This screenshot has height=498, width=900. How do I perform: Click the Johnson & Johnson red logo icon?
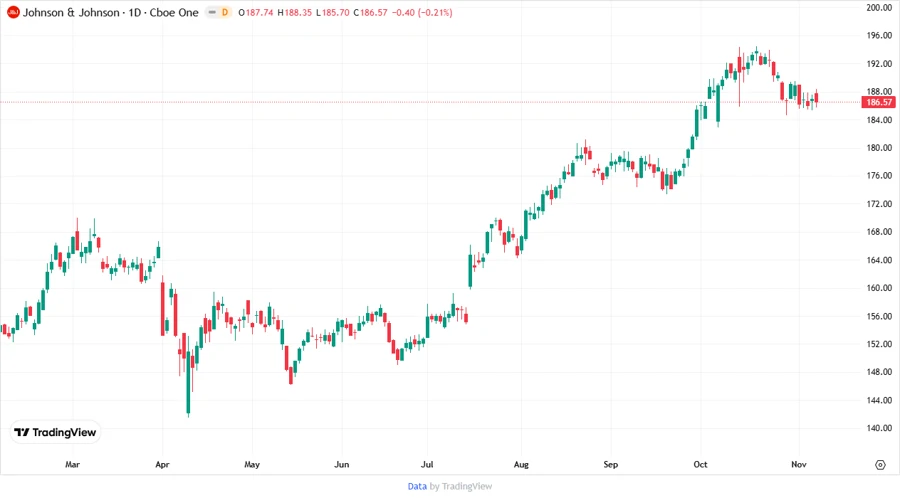click(x=13, y=12)
